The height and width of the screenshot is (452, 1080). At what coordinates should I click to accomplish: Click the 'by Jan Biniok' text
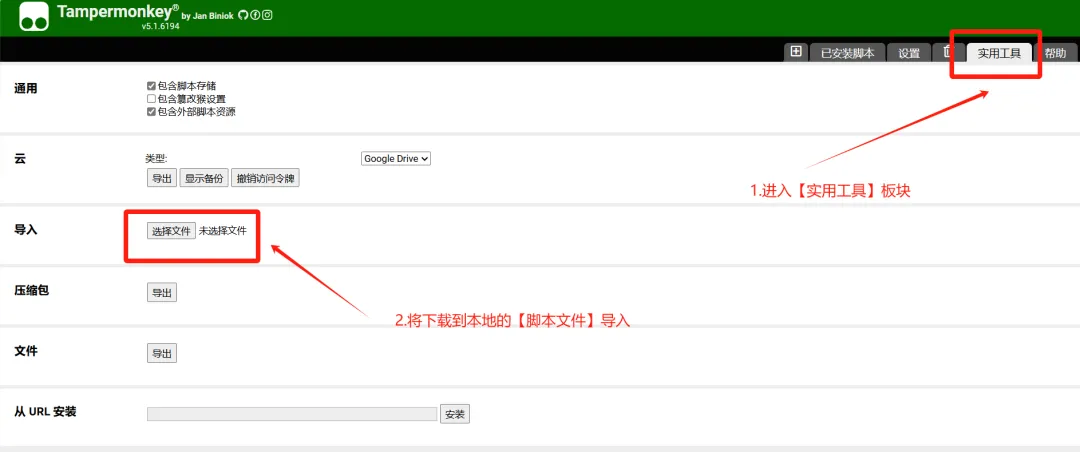(209, 16)
